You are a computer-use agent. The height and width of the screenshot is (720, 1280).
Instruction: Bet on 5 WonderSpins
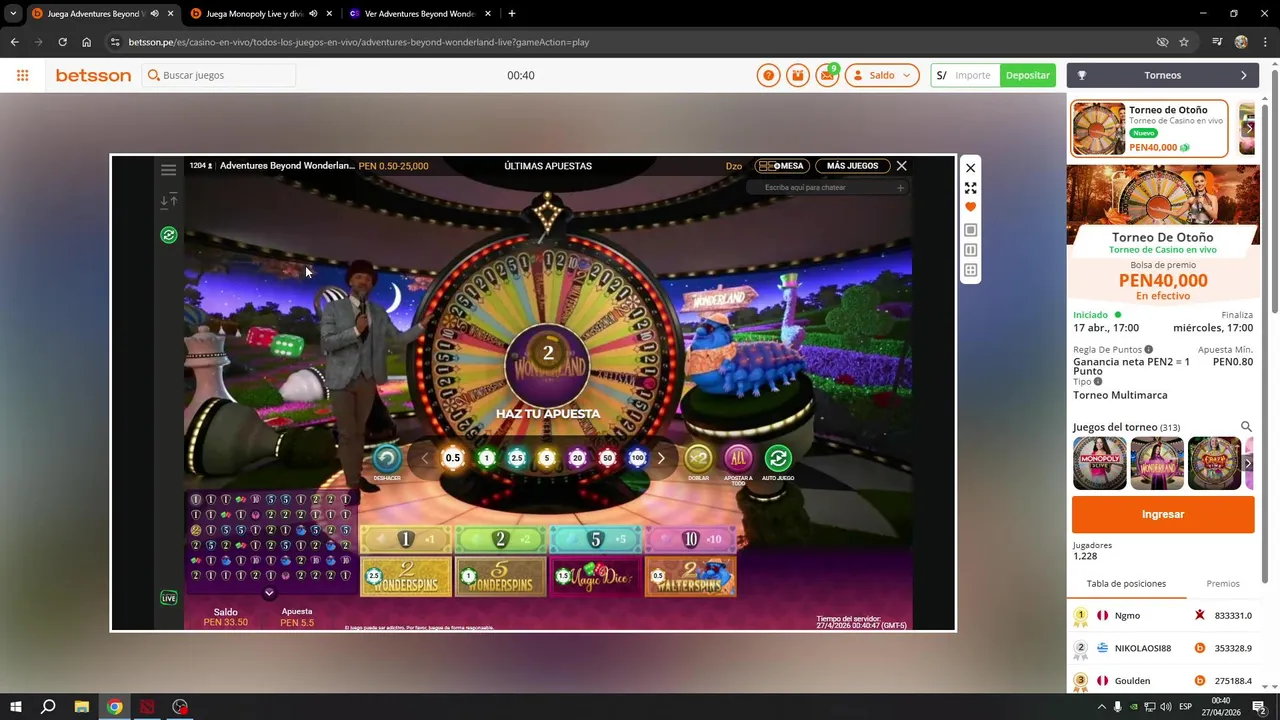coord(501,576)
